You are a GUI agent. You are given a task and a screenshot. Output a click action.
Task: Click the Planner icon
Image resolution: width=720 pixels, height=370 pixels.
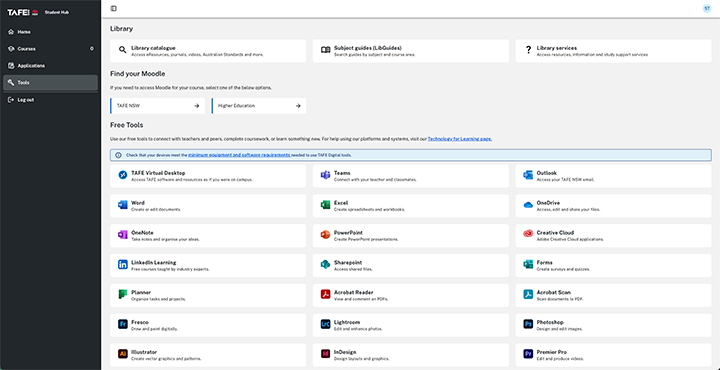[123, 294]
